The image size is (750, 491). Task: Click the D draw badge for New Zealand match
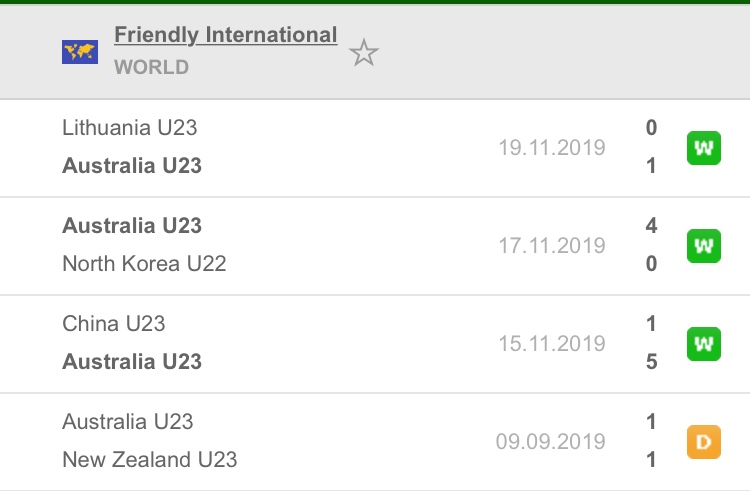pyautogui.click(x=704, y=442)
